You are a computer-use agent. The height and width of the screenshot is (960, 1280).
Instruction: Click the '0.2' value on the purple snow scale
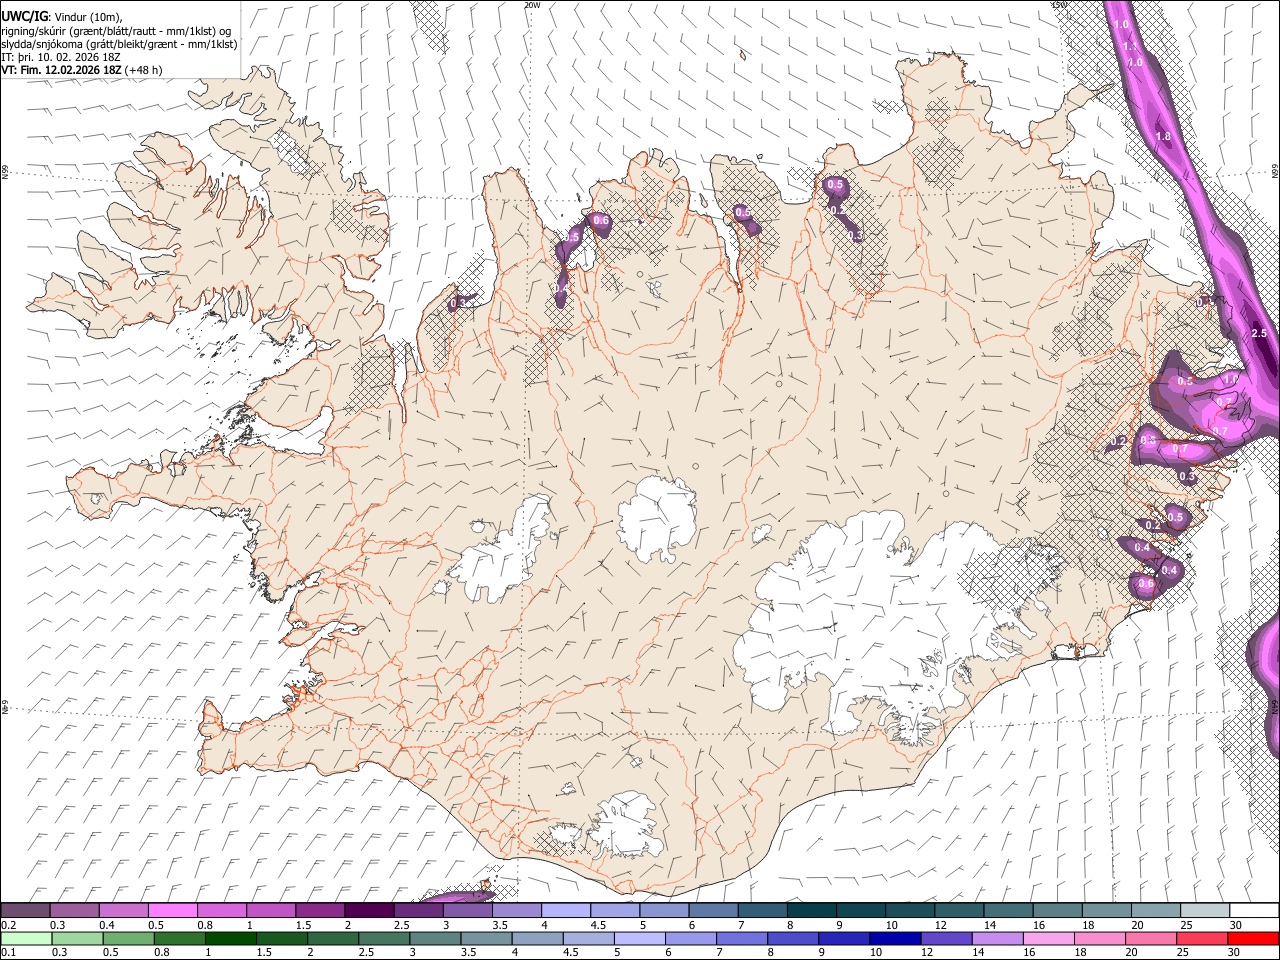(x=9, y=925)
